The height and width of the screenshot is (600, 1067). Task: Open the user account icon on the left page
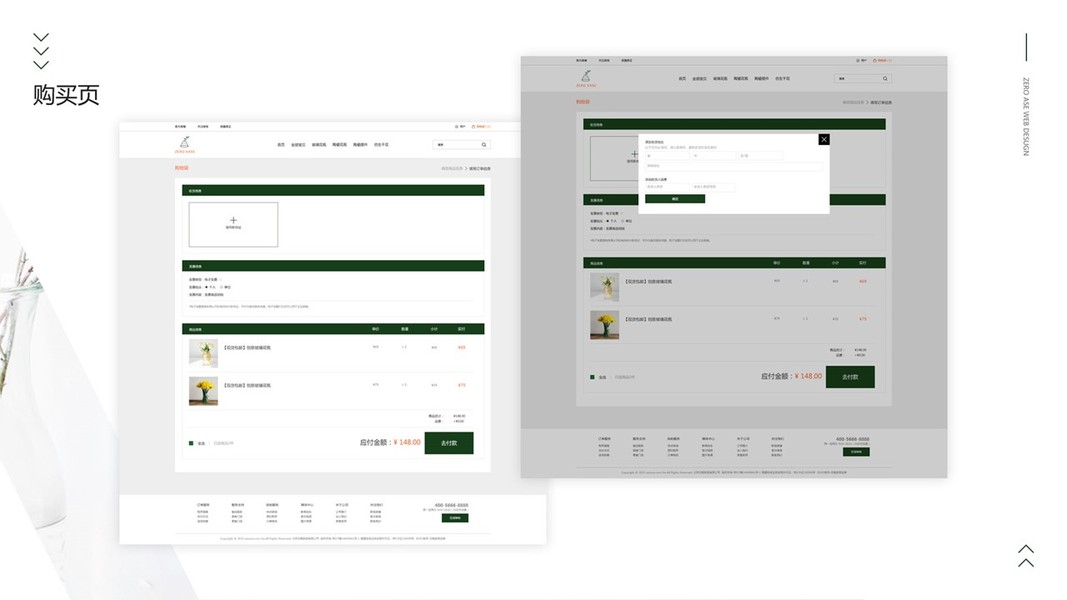[x=457, y=127]
